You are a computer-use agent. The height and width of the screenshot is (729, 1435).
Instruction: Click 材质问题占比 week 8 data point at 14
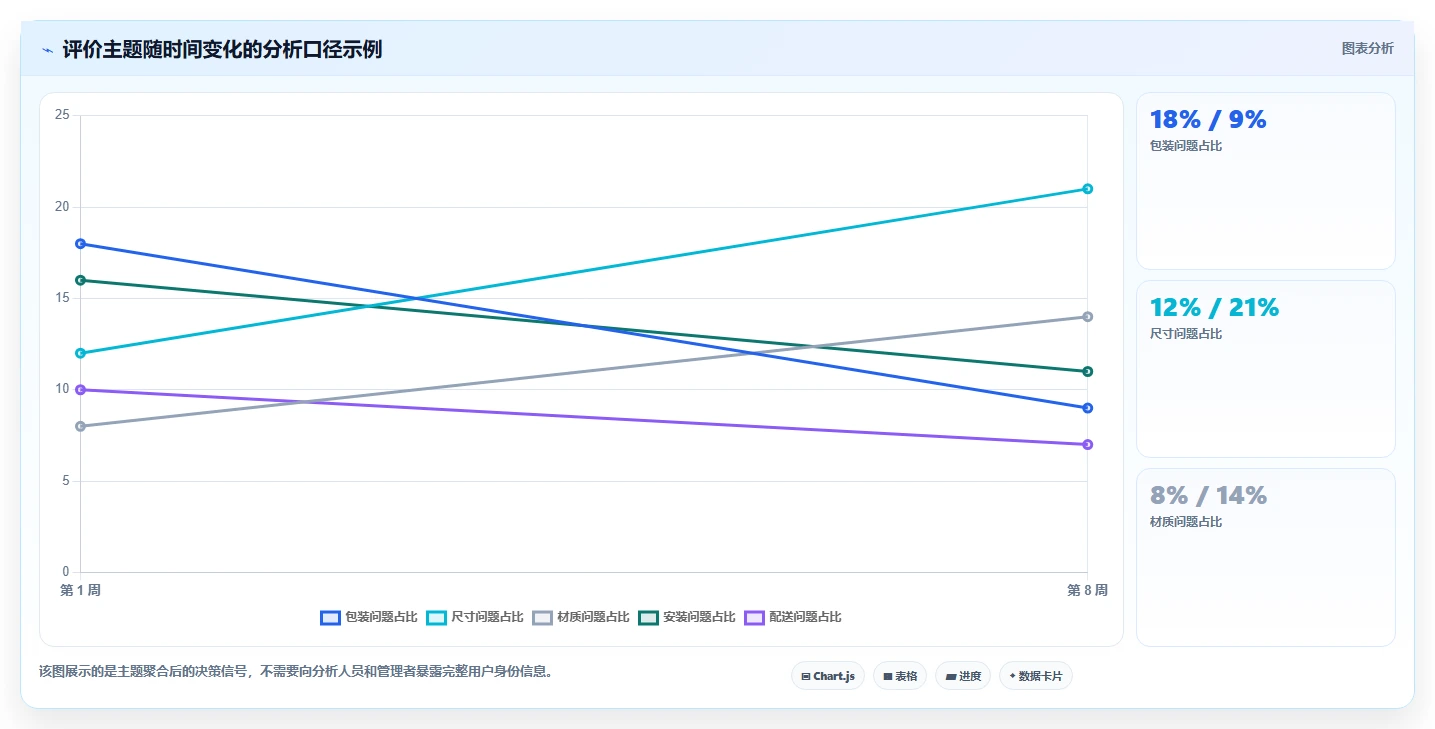[1087, 317]
